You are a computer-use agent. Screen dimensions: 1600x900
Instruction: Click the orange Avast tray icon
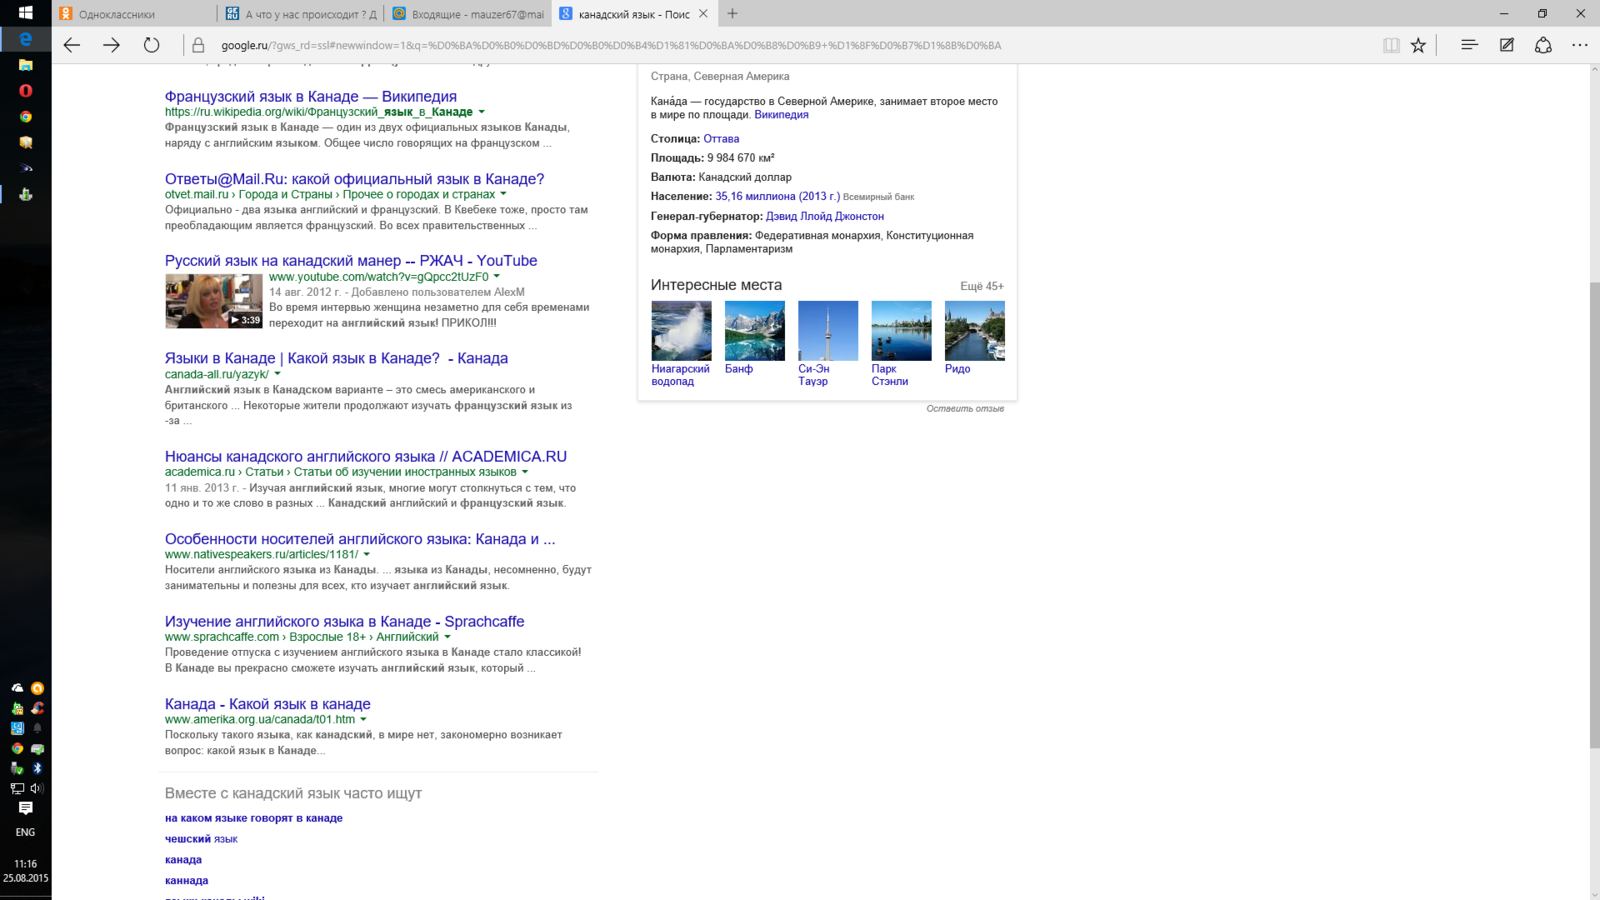(37, 688)
